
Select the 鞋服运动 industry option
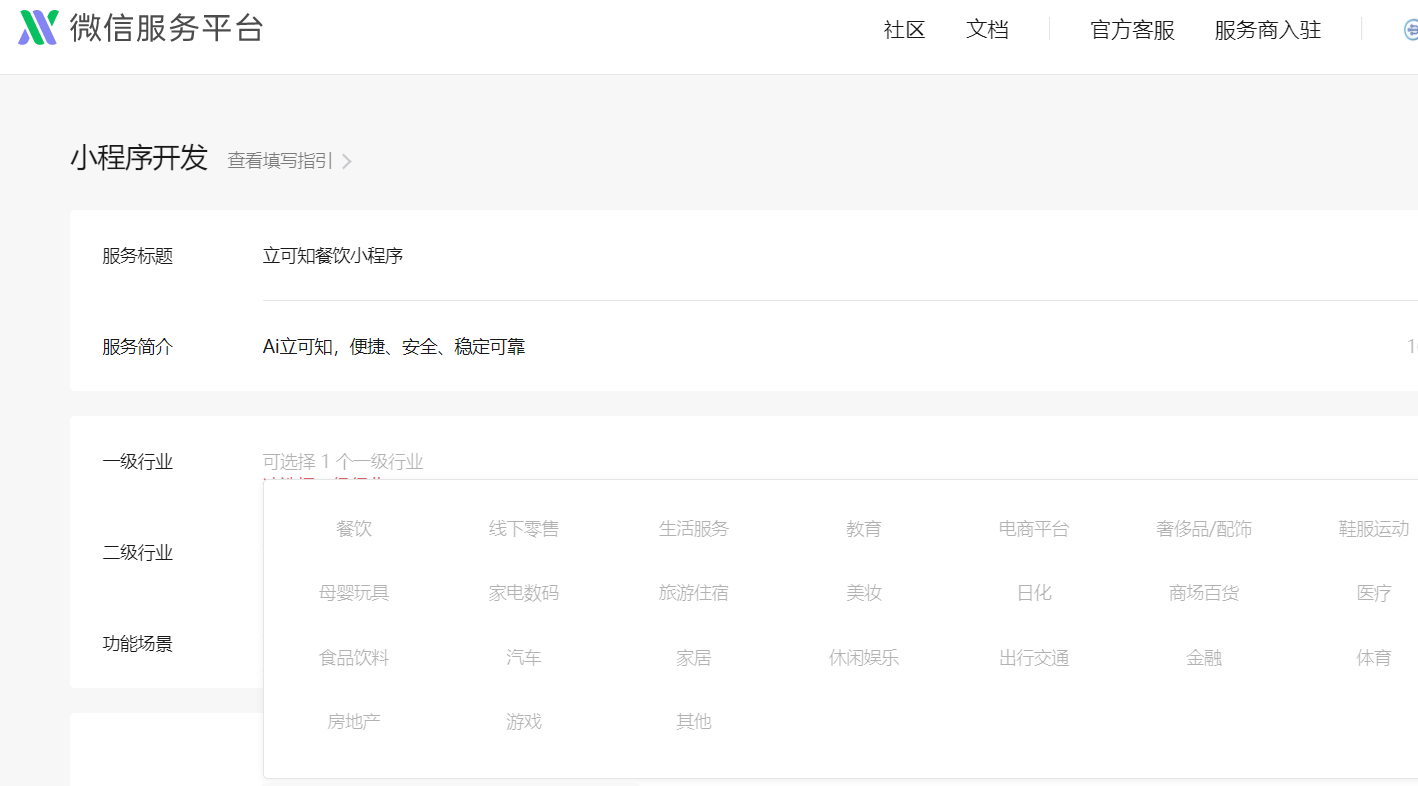click(x=1374, y=529)
